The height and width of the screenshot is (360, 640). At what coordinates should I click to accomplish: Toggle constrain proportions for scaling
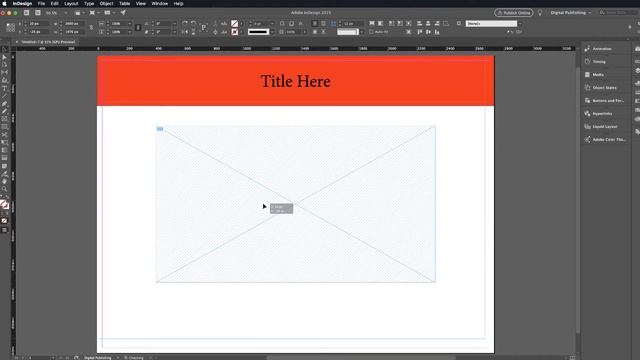click(138, 28)
